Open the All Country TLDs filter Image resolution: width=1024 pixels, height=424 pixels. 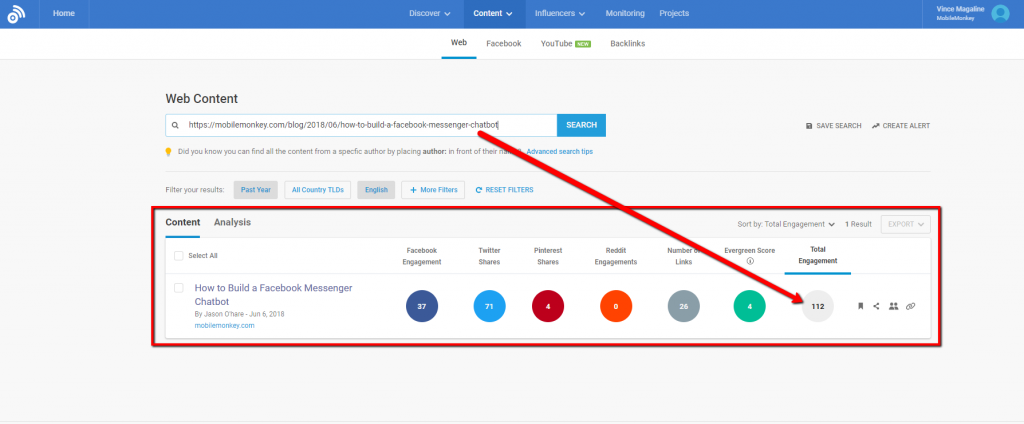(318, 190)
